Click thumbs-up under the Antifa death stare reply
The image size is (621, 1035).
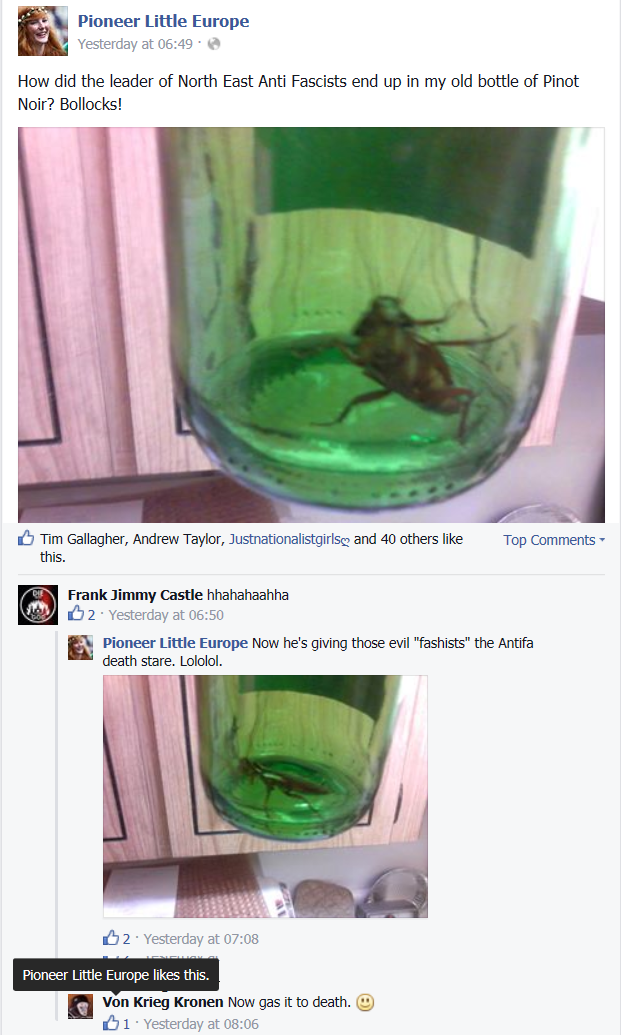tap(111, 938)
